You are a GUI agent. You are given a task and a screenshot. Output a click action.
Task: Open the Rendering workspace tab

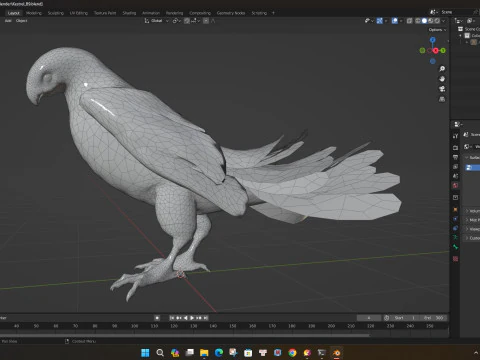click(175, 13)
